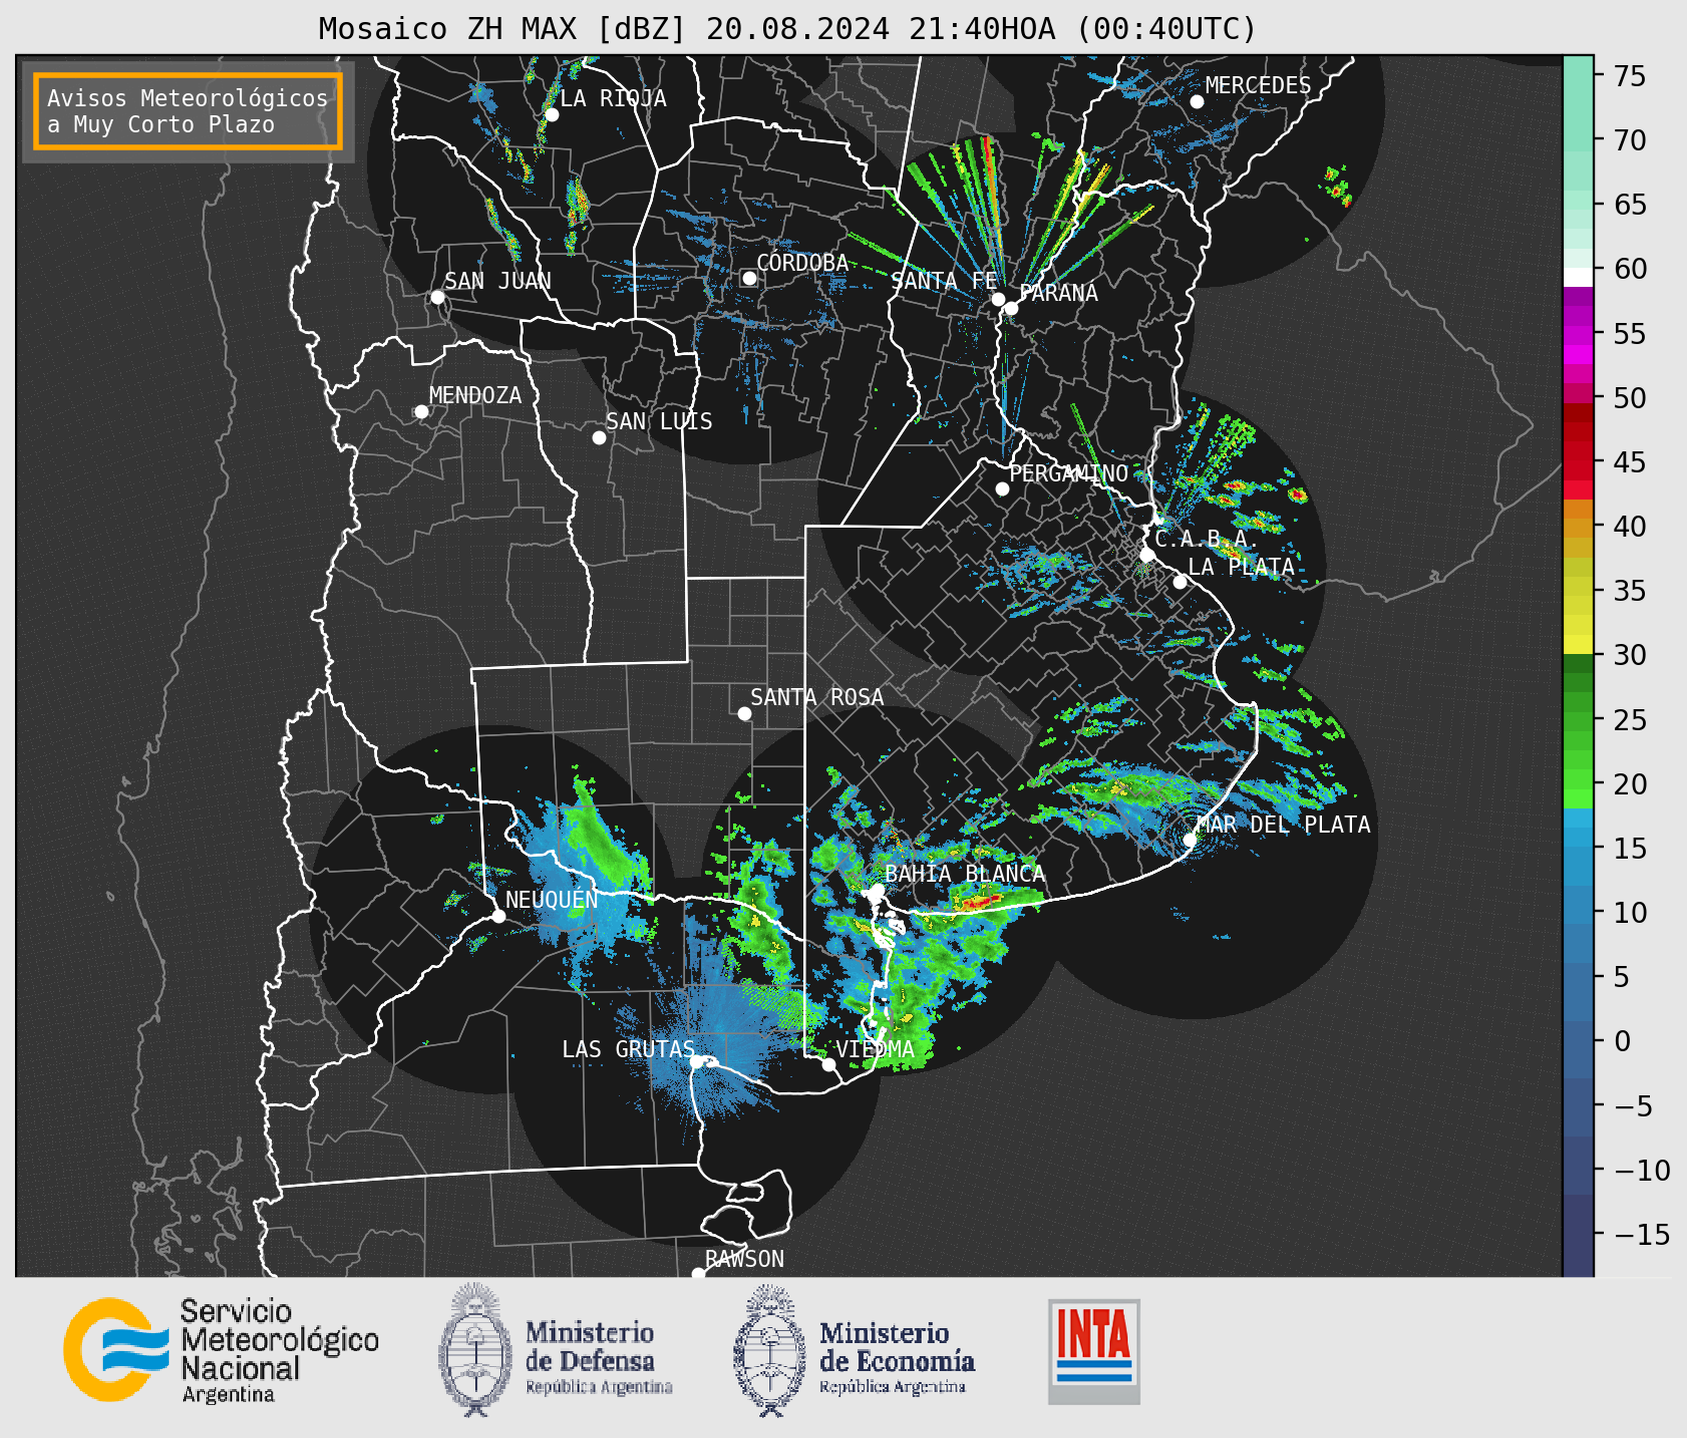1687x1438 pixels.
Task: Click the SAN JUAN city marker dot
Action: [437, 297]
